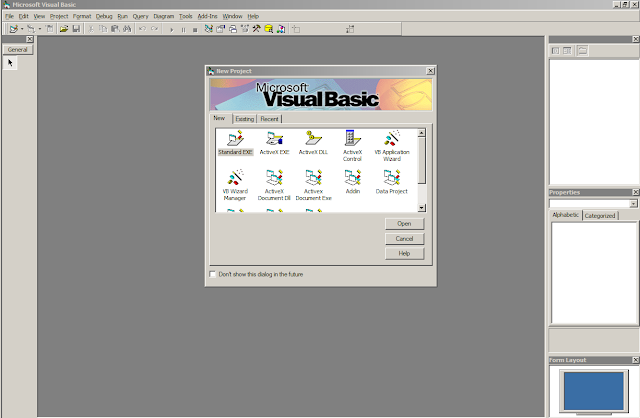This screenshot has width=640, height=418.
Task: Check Don't show this dialog in future
Action: (213, 274)
